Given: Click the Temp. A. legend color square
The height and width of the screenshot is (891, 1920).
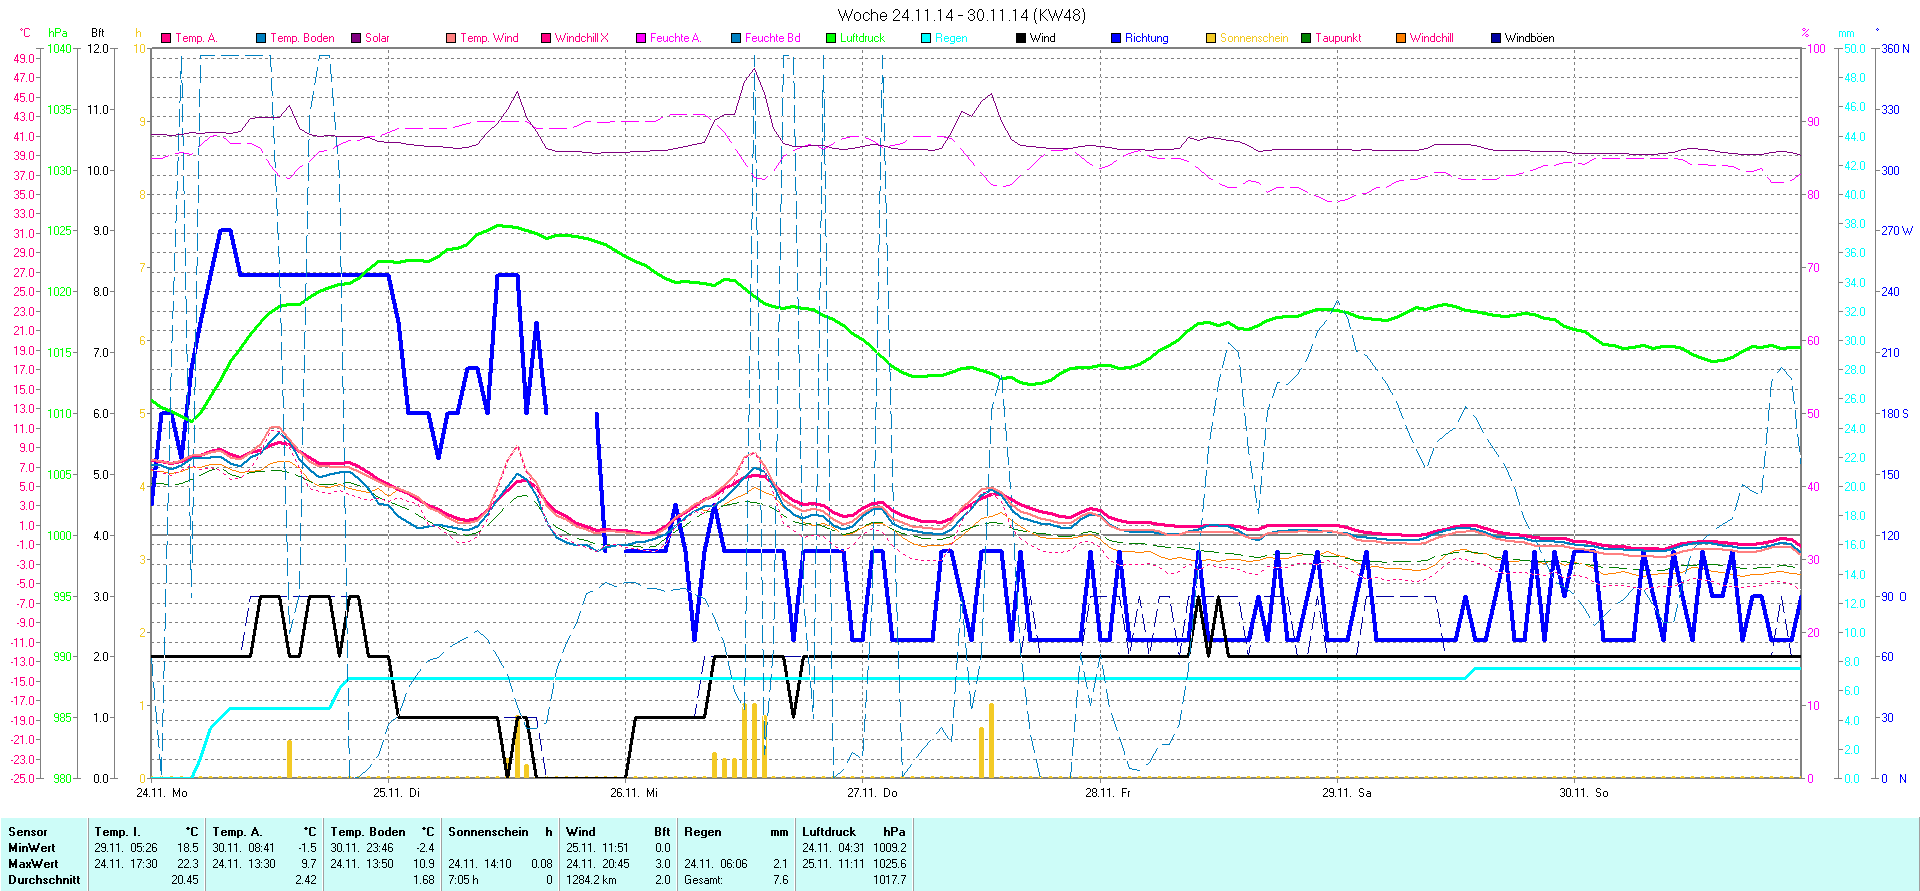Looking at the screenshot, I should point(166,38).
